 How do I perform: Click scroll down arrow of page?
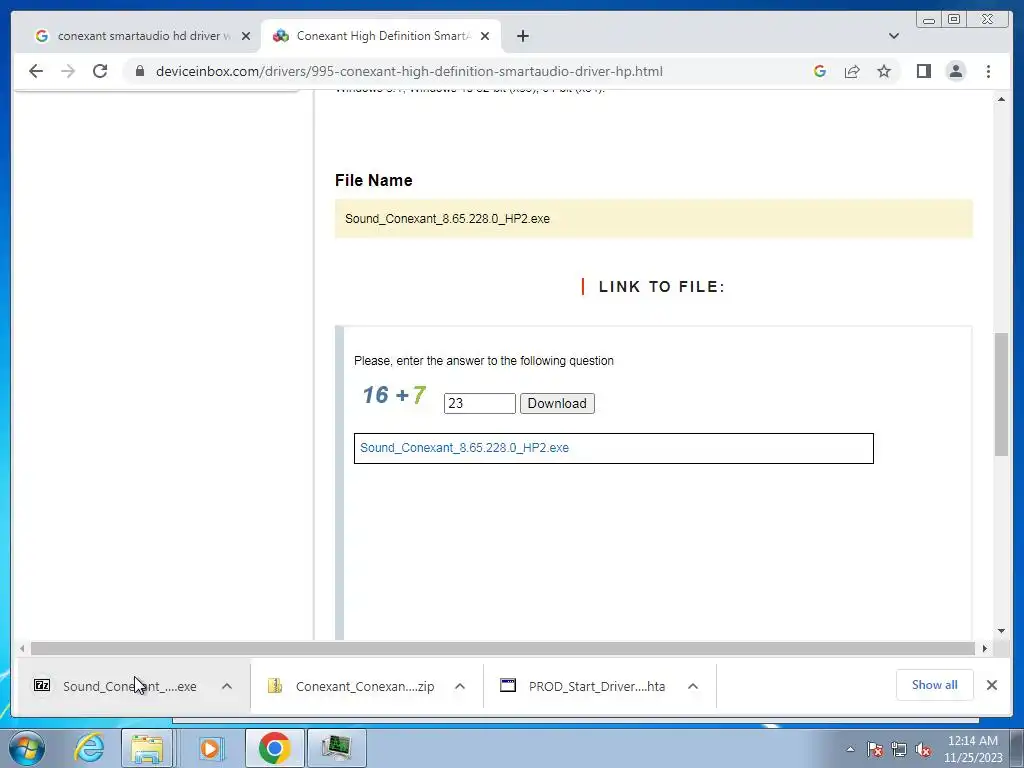1002,631
